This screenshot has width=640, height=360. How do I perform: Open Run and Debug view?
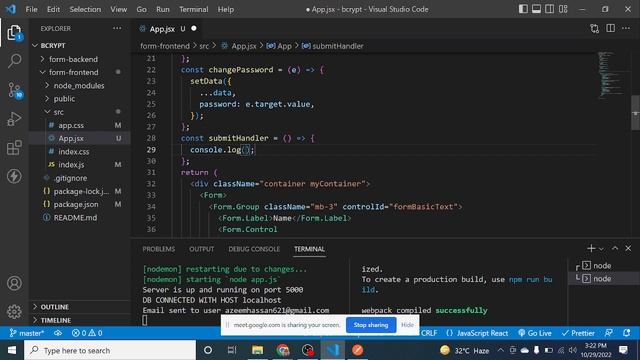pos(14,119)
